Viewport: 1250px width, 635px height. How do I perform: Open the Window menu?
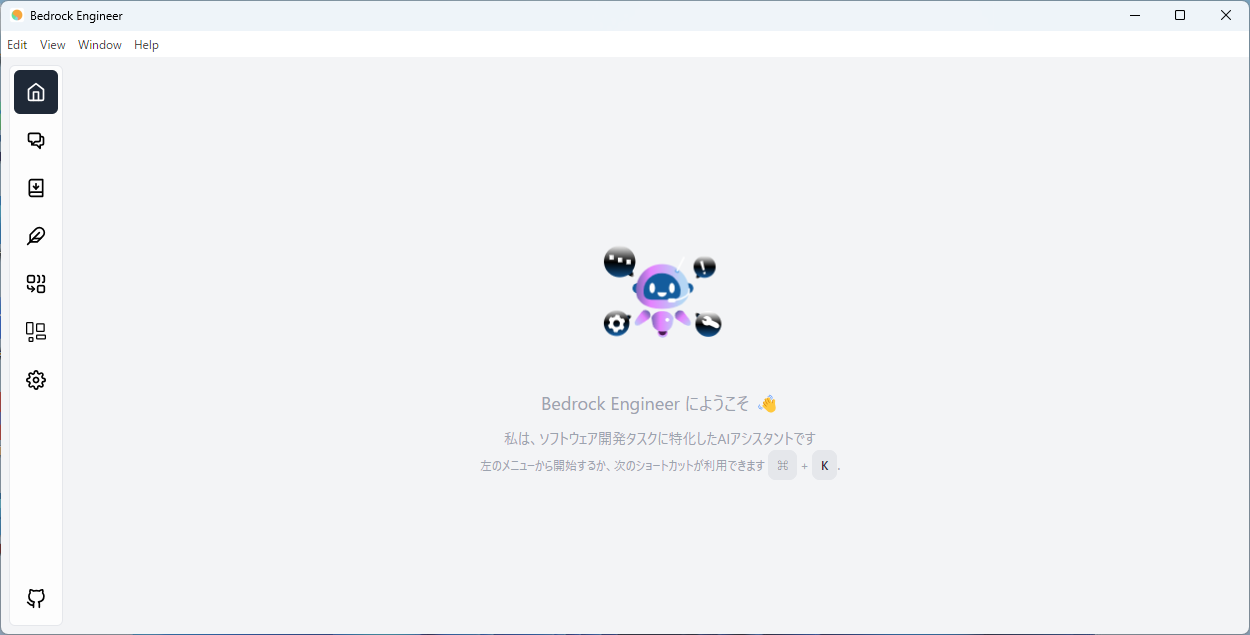pyautogui.click(x=100, y=45)
